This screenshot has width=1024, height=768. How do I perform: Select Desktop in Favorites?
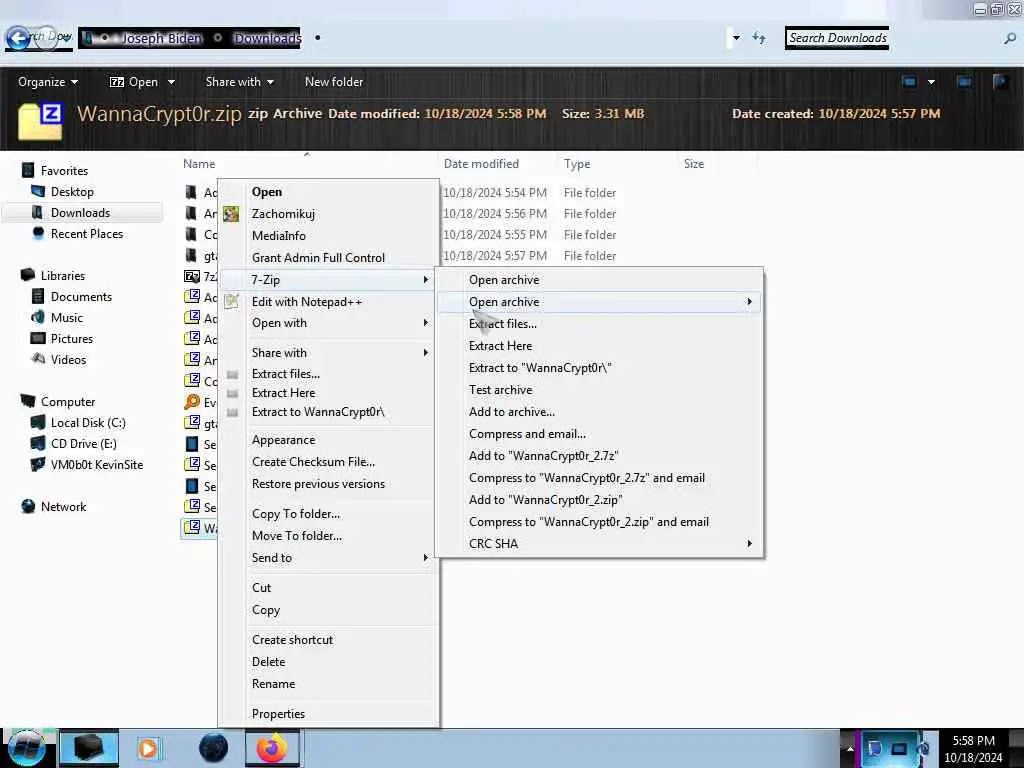72,192
